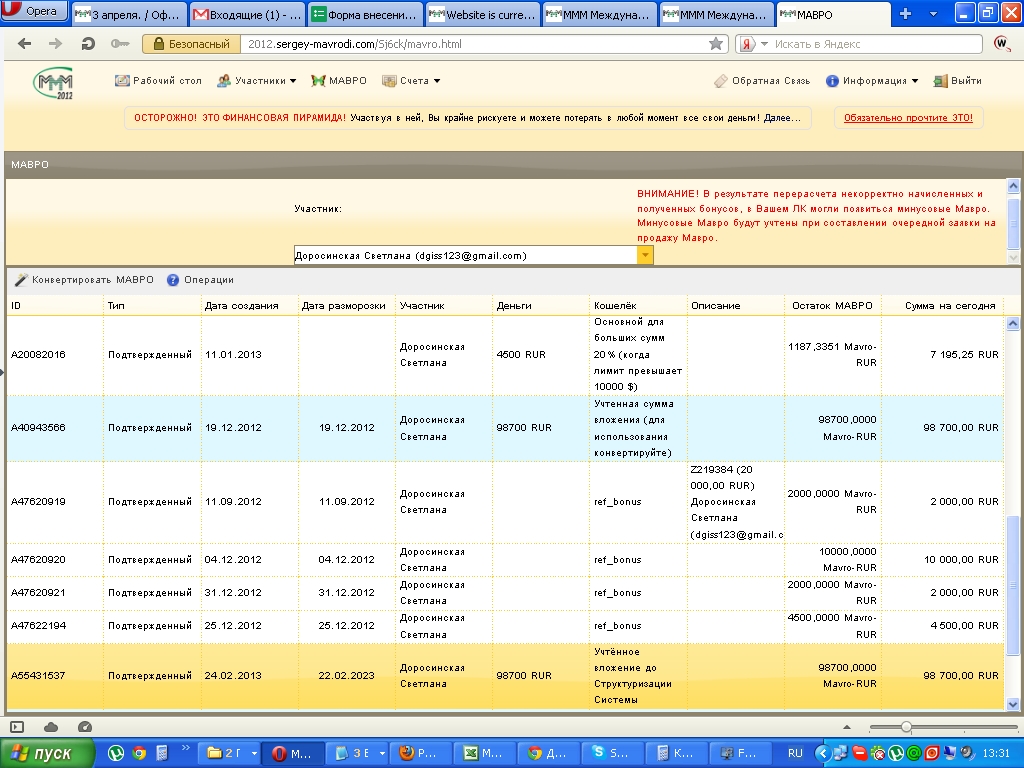The image size is (1024, 768).
Task: Launch uTorrent from quick launch
Action: coord(116,753)
